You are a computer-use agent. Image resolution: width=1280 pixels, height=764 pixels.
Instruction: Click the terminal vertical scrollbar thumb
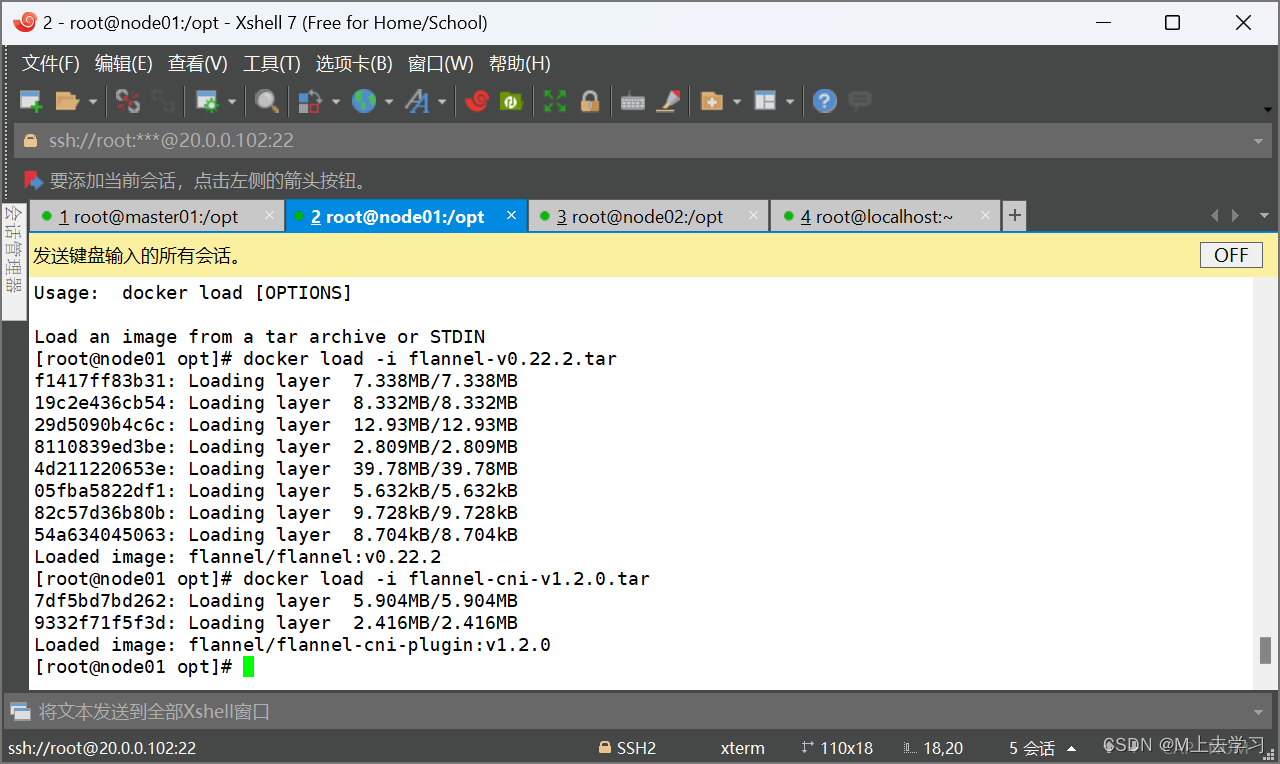pos(1265,650)
